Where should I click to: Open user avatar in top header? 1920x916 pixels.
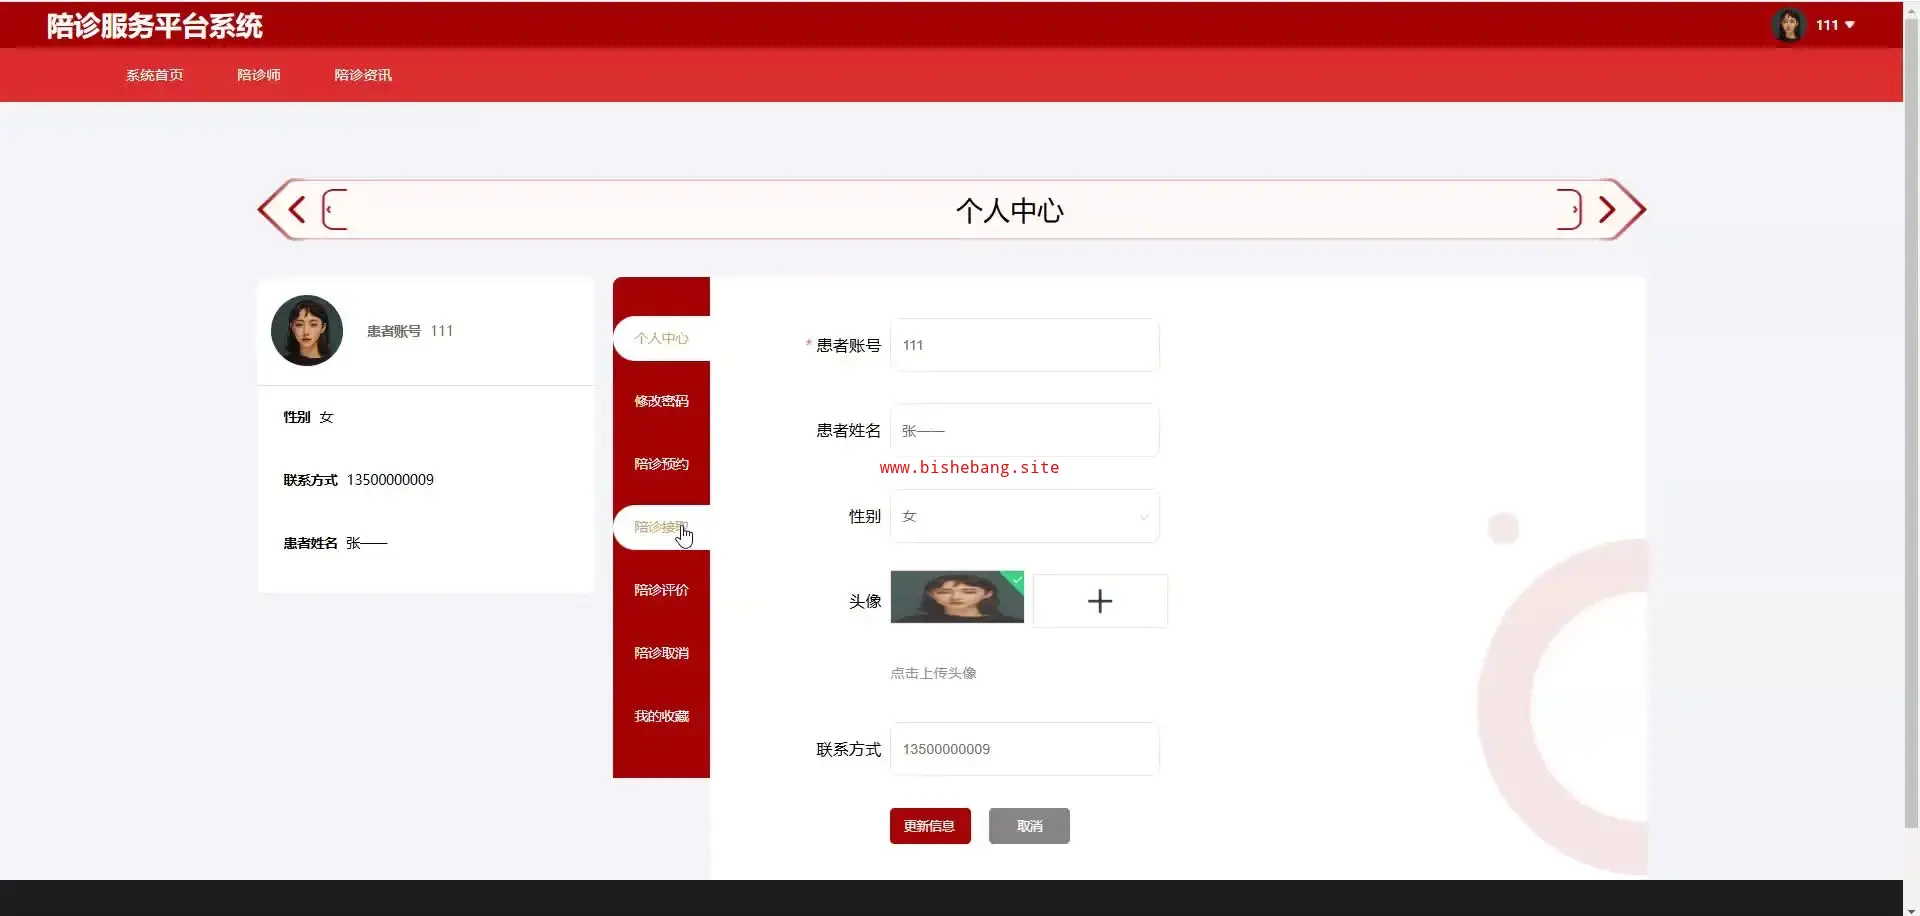click(x=1788, y=25)
